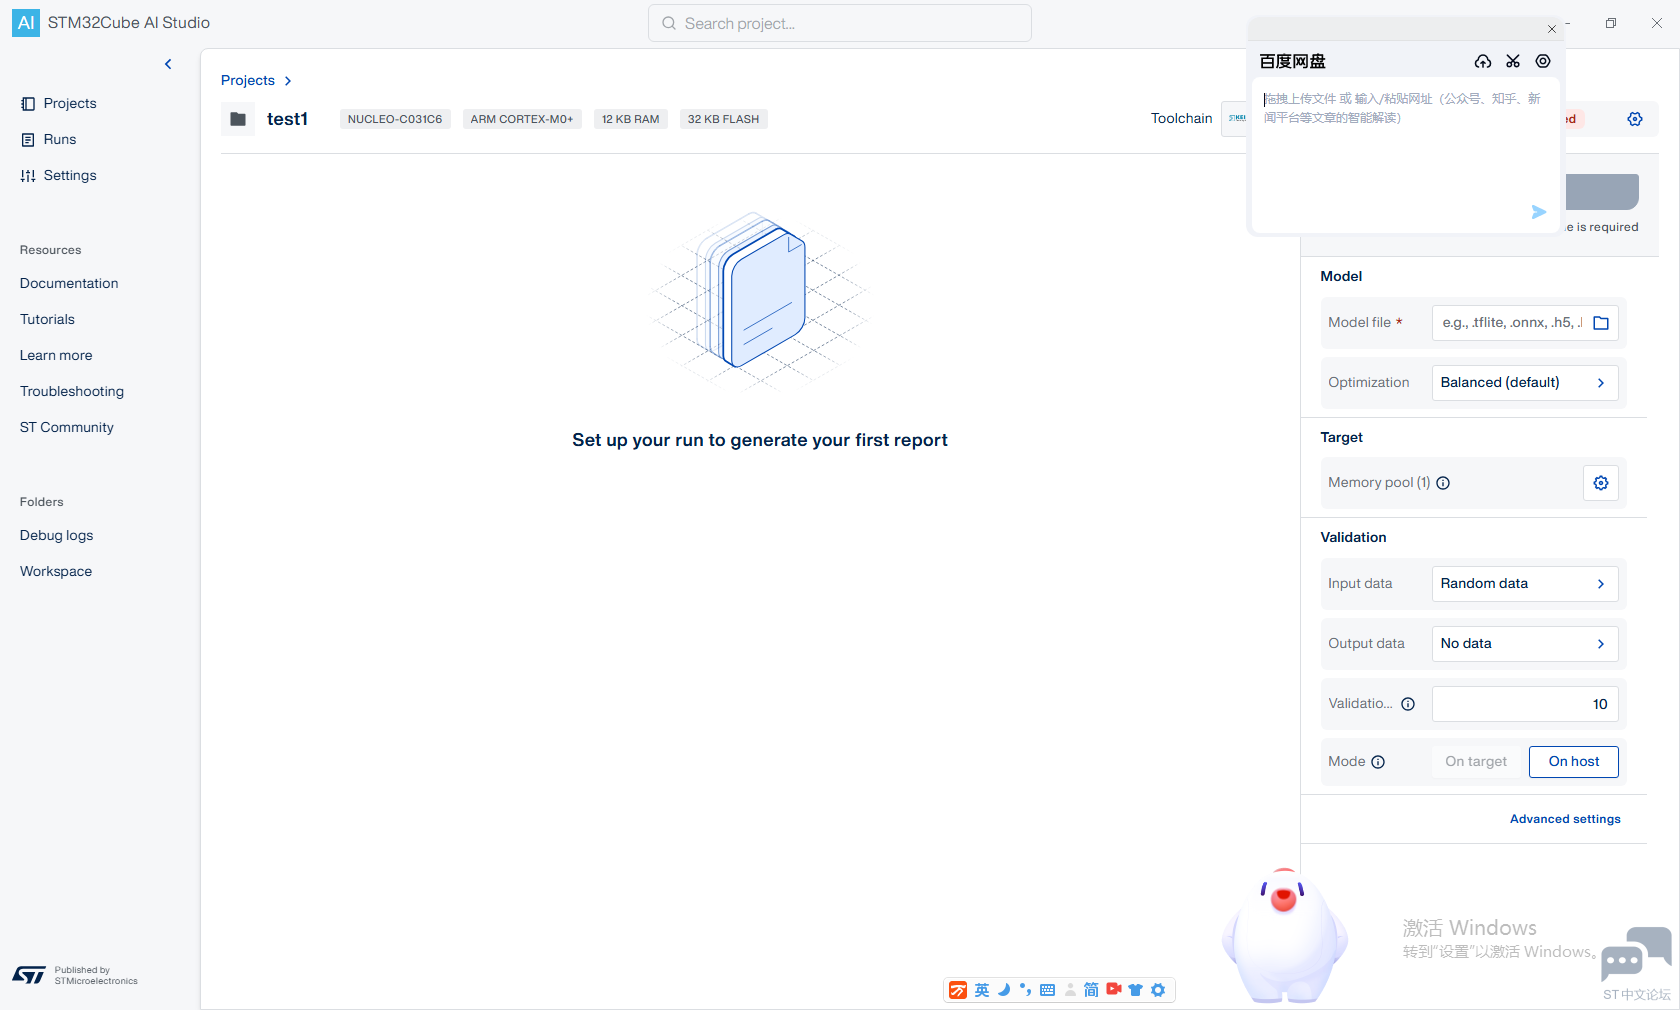Open the Tutorials resource link
The image size is (1680, 1010).
(47, 319)
